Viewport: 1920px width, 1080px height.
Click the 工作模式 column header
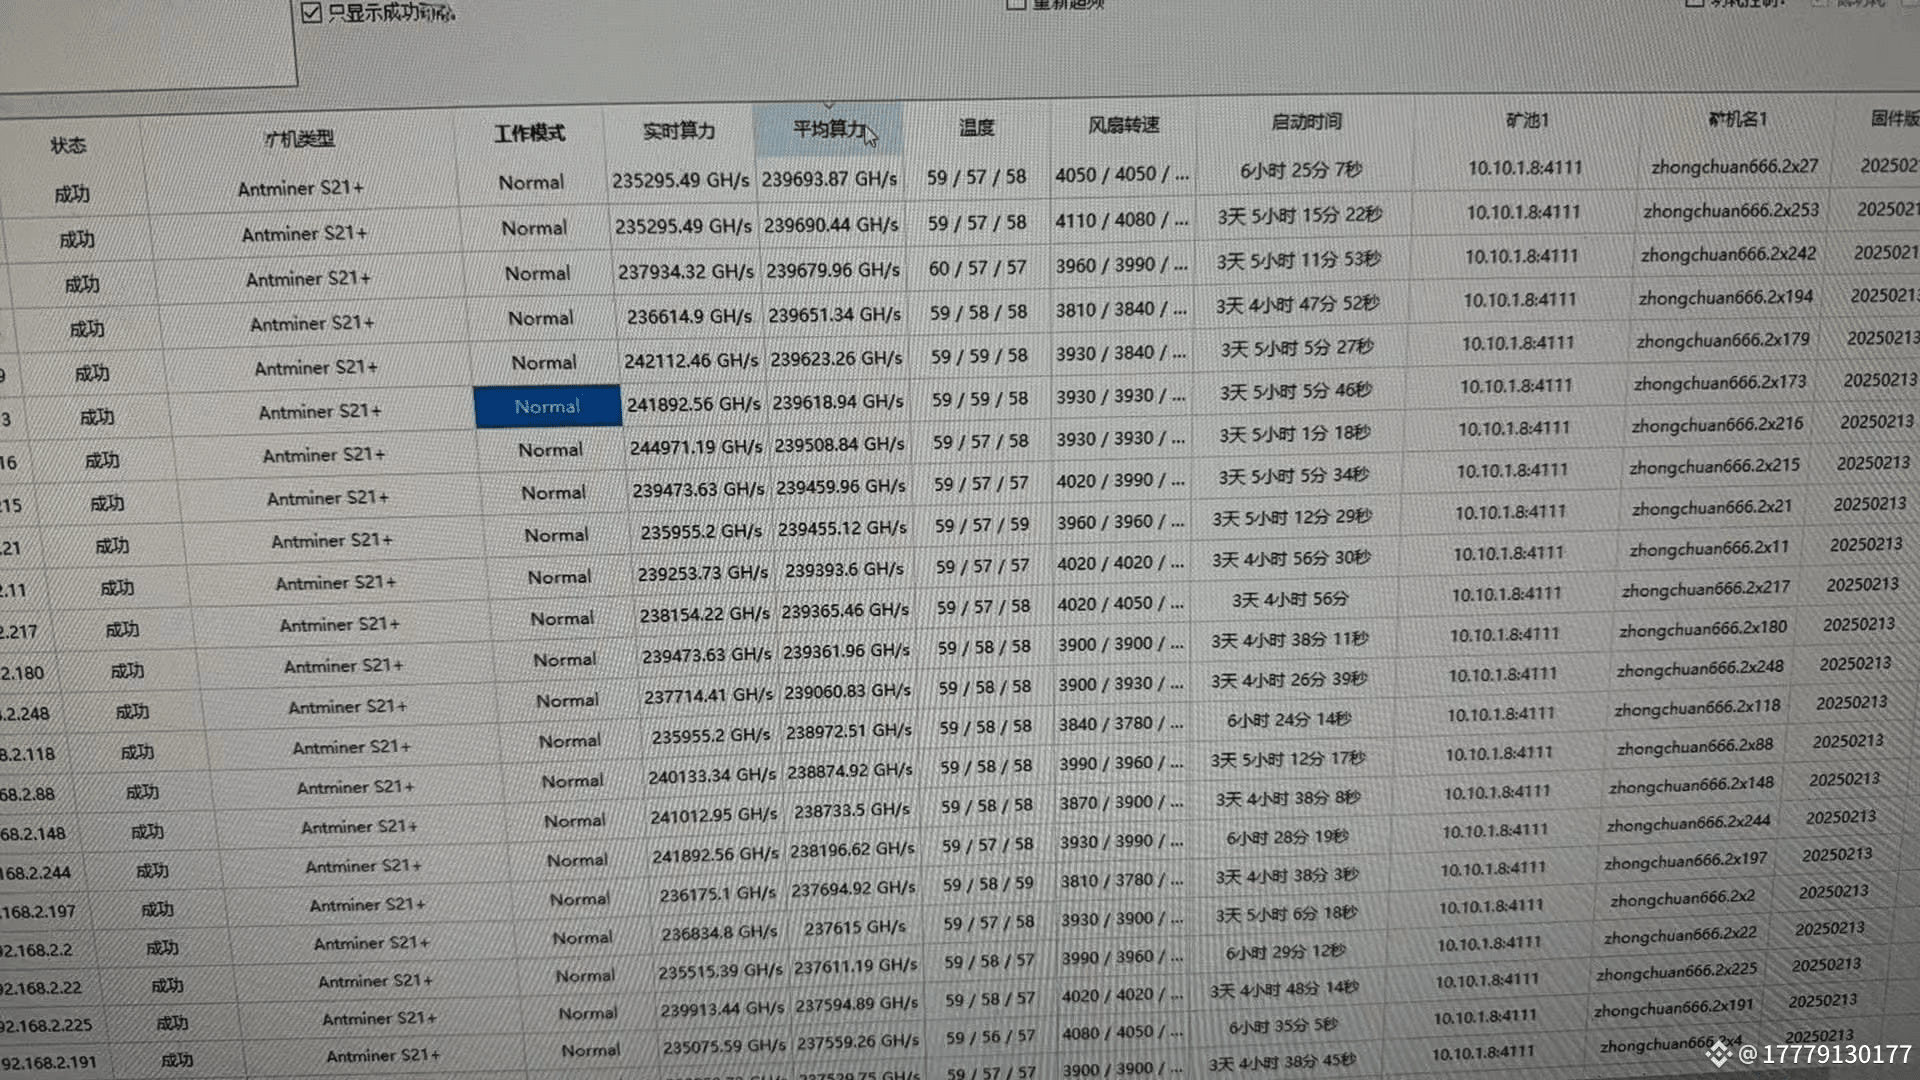(529, 134)
